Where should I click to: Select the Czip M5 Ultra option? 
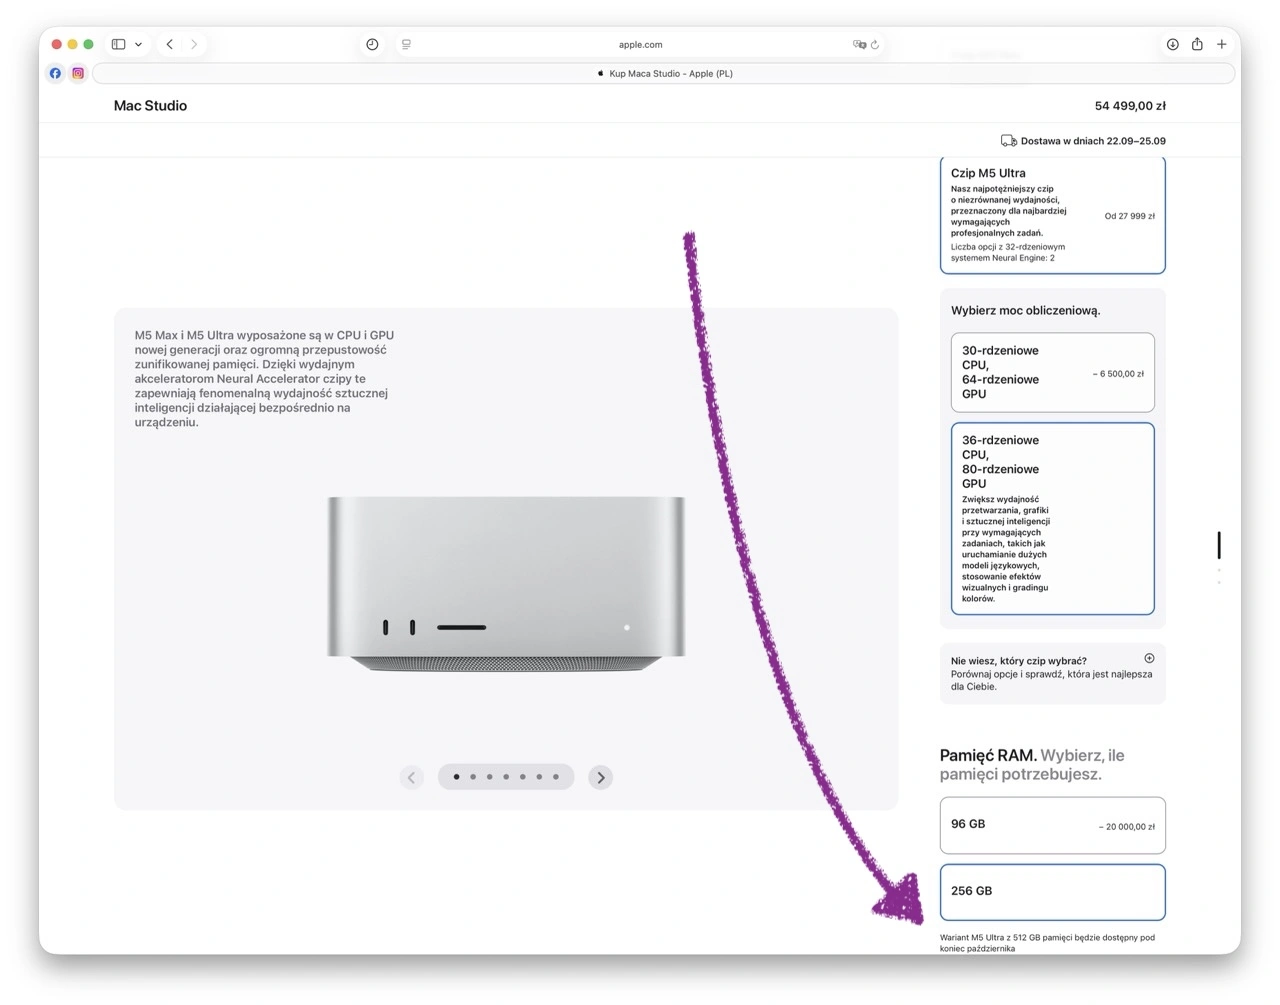point(1052,214)
